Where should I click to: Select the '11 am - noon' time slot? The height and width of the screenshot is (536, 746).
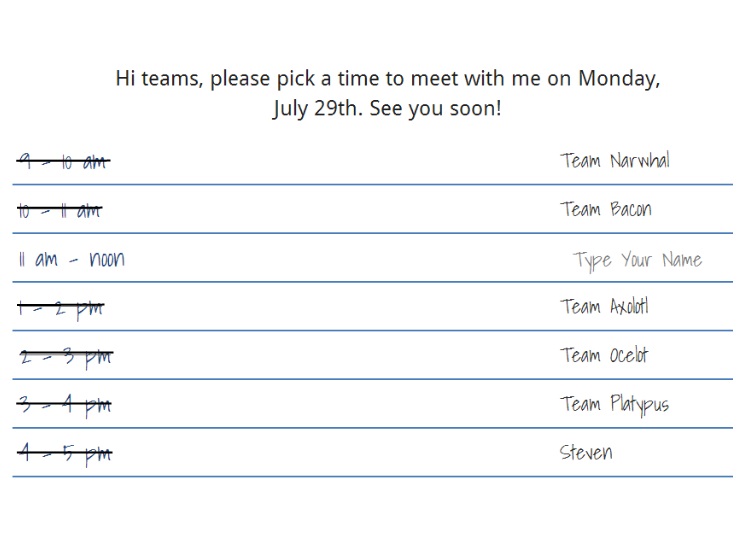coord(71,260)
